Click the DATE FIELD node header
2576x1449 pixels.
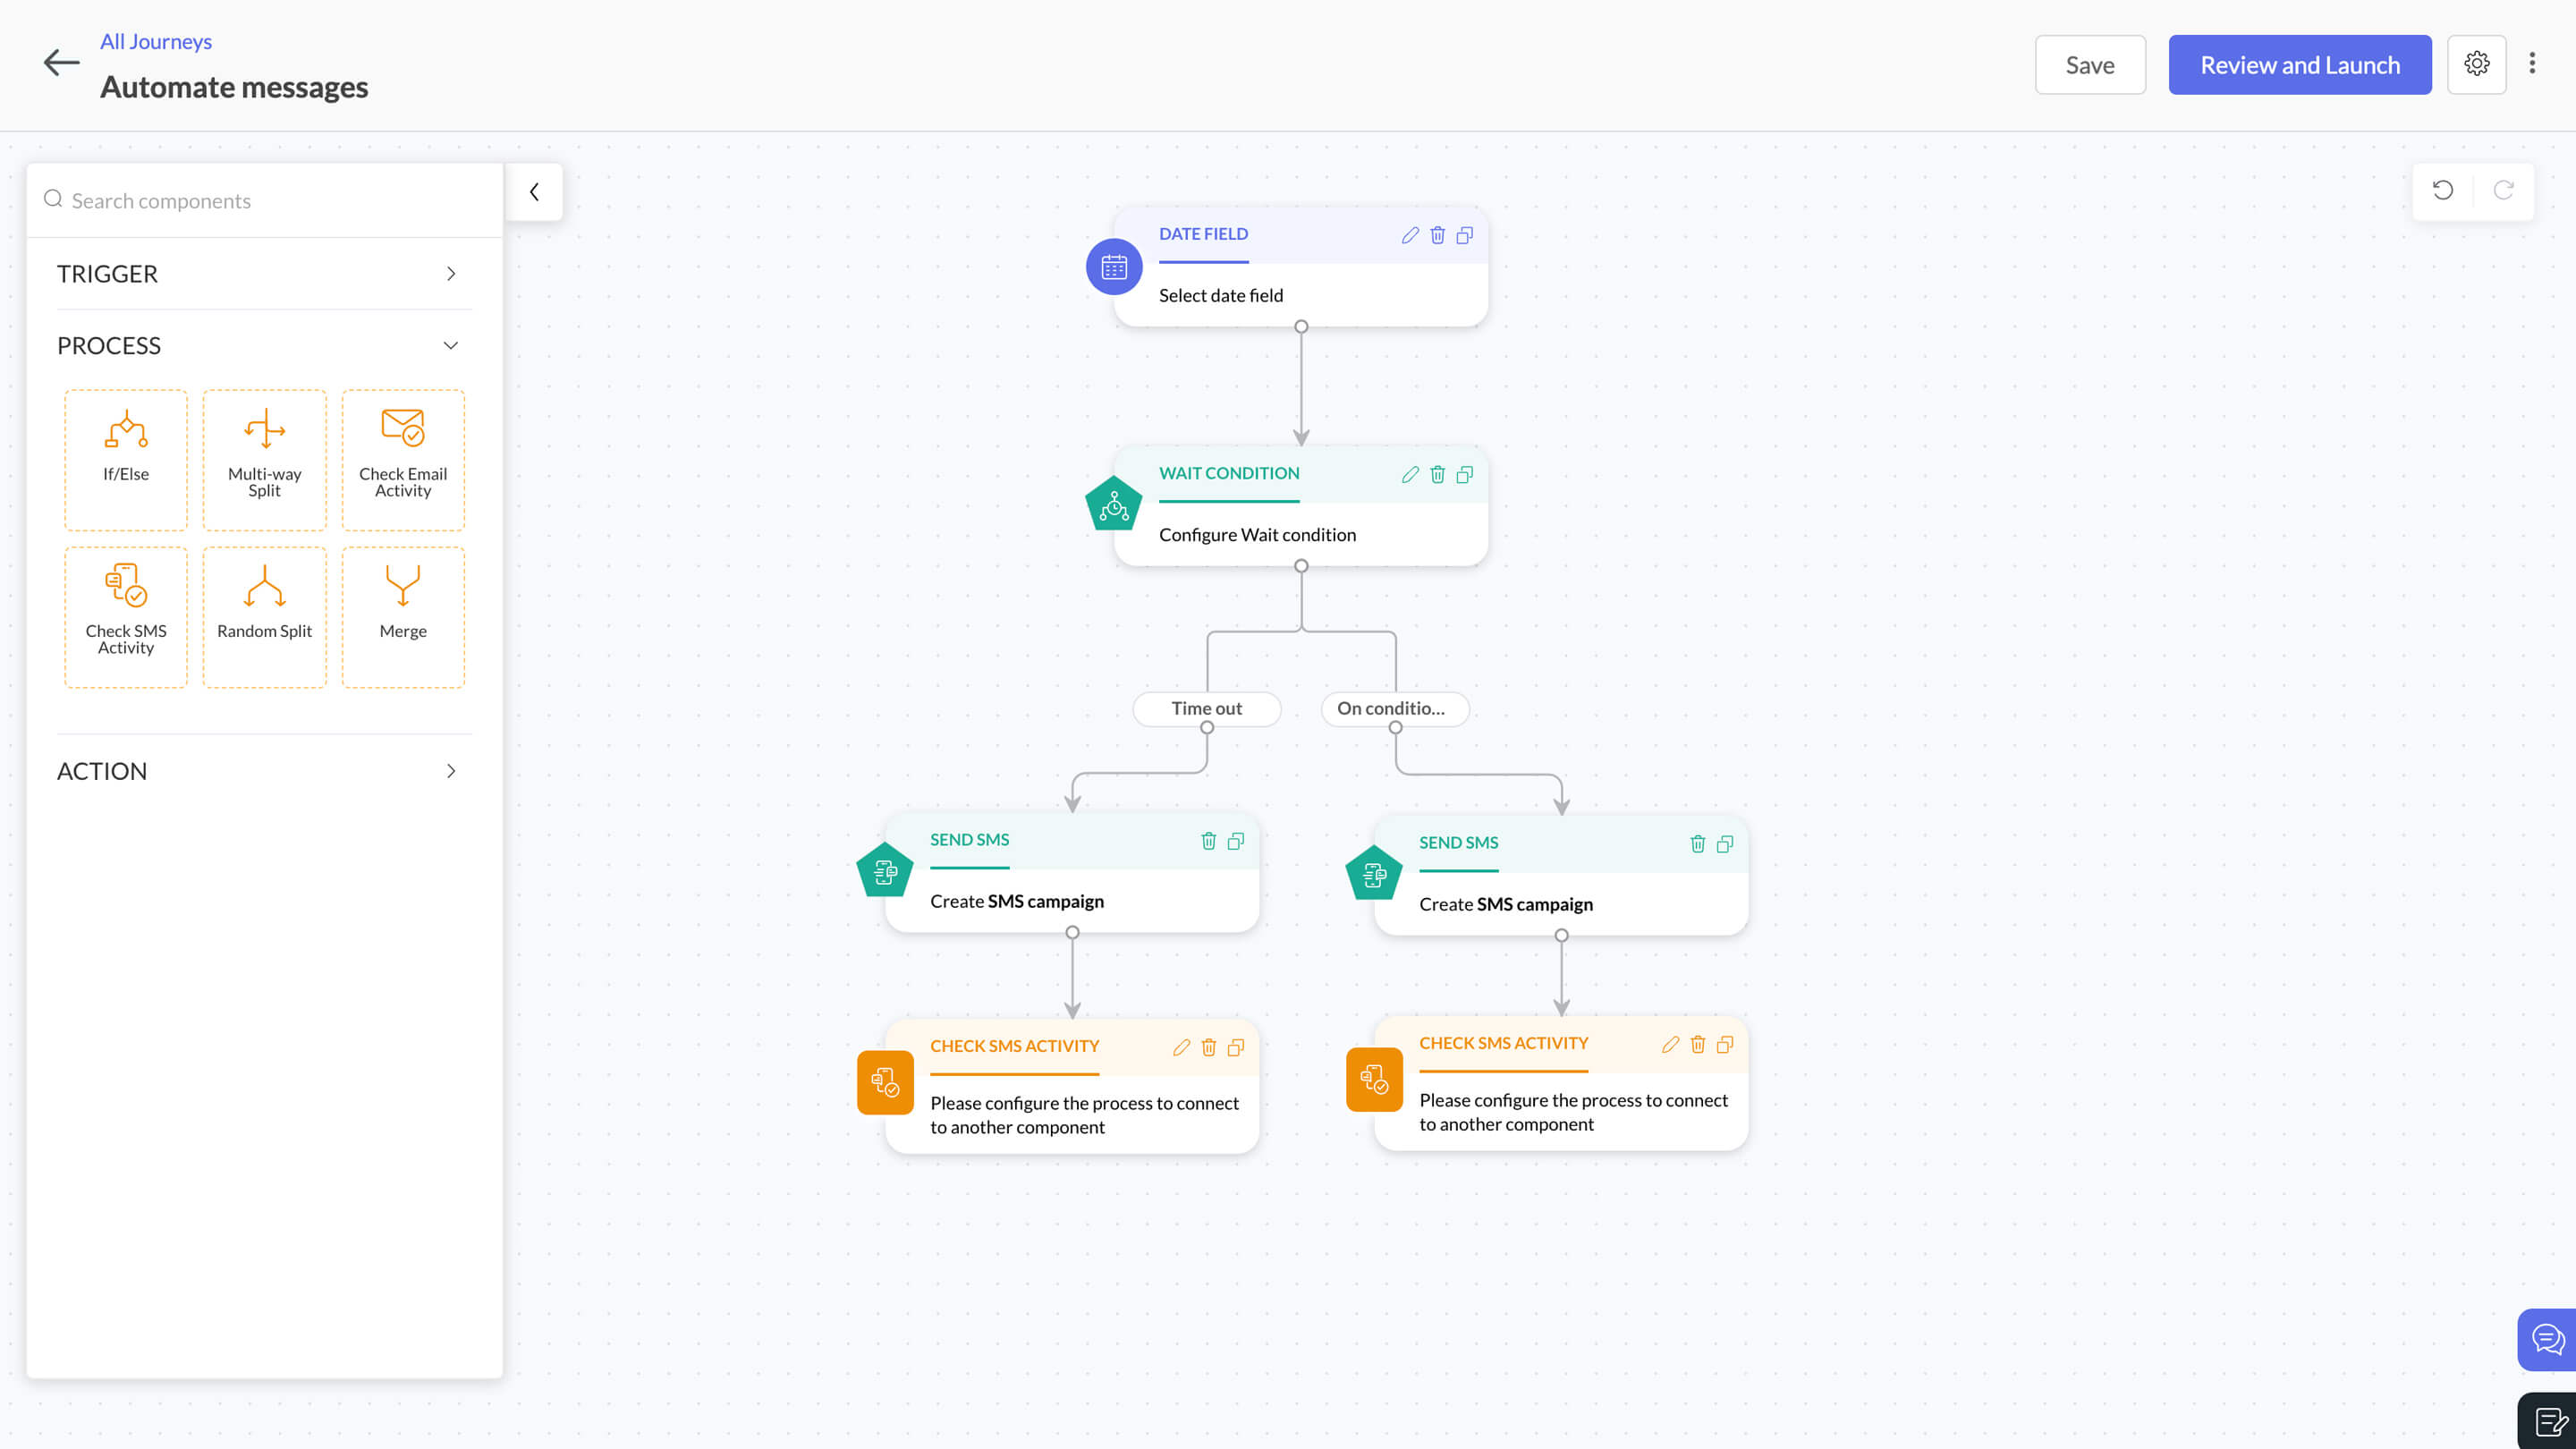[x=1203, y=234]
